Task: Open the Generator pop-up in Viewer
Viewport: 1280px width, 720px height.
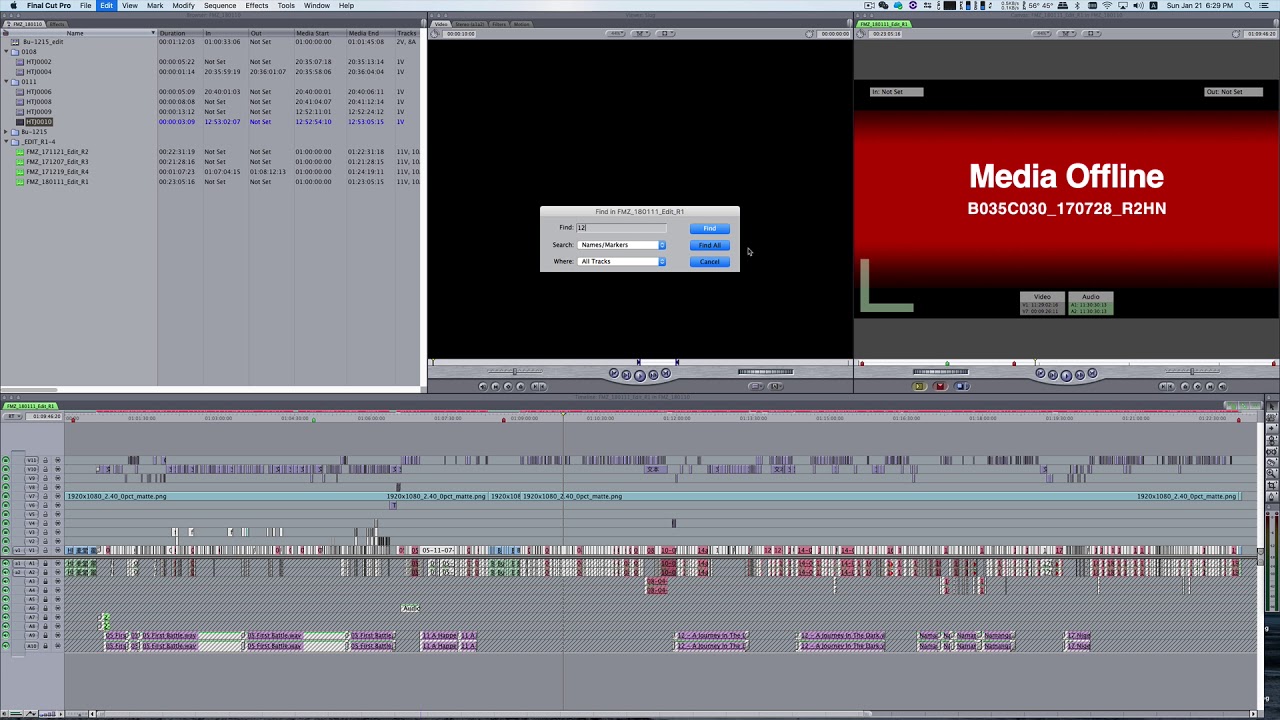Action: pos(775,387)
